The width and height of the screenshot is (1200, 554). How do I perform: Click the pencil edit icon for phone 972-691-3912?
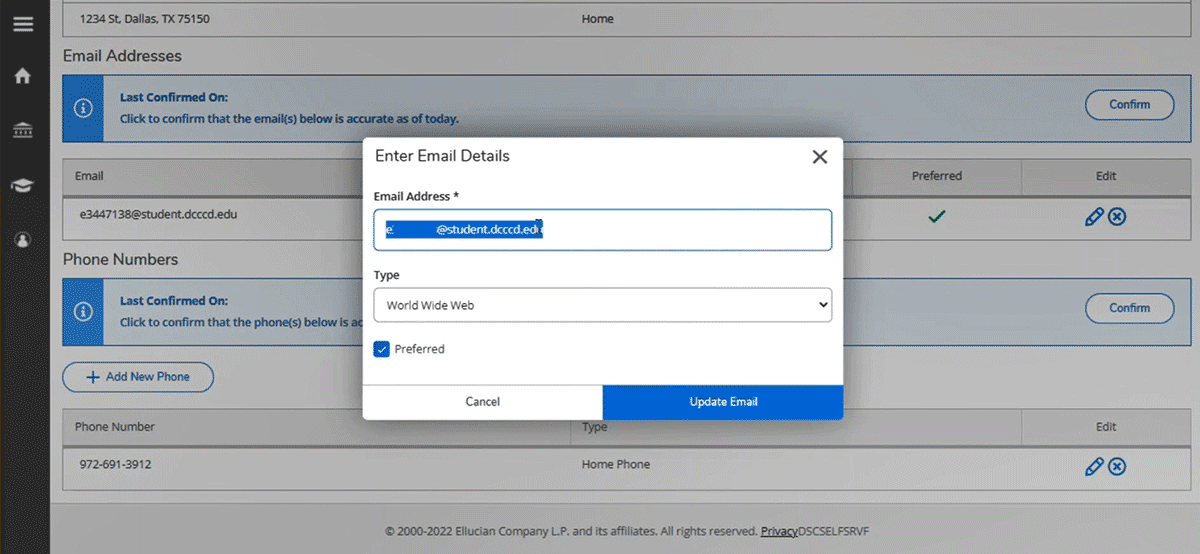(1094, 466)
